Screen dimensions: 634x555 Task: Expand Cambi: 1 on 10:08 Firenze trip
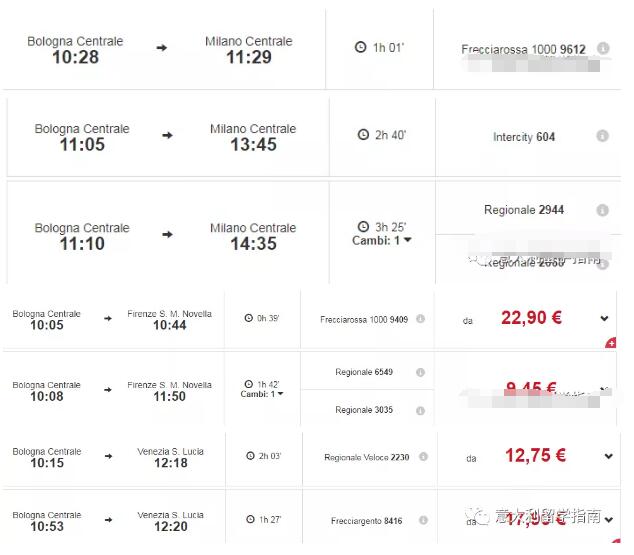[x=262, y=394]
